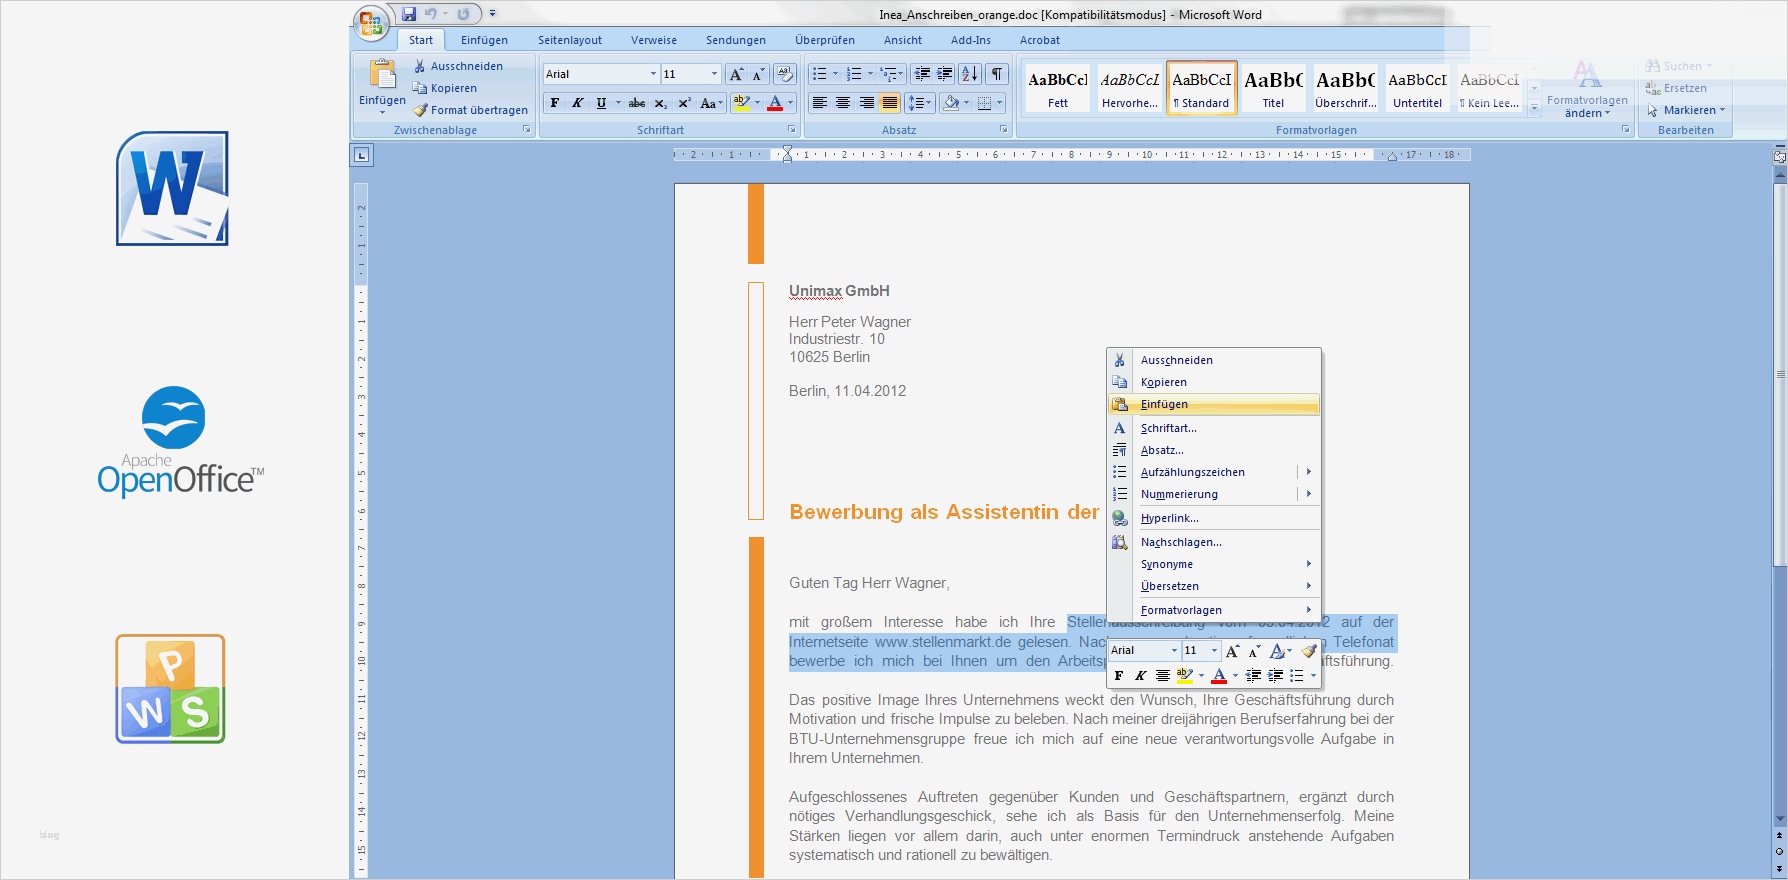Click the strikethrough abc icon in ribbon
The height and width of the screenshot is (880, 1788).
[636, 103]
